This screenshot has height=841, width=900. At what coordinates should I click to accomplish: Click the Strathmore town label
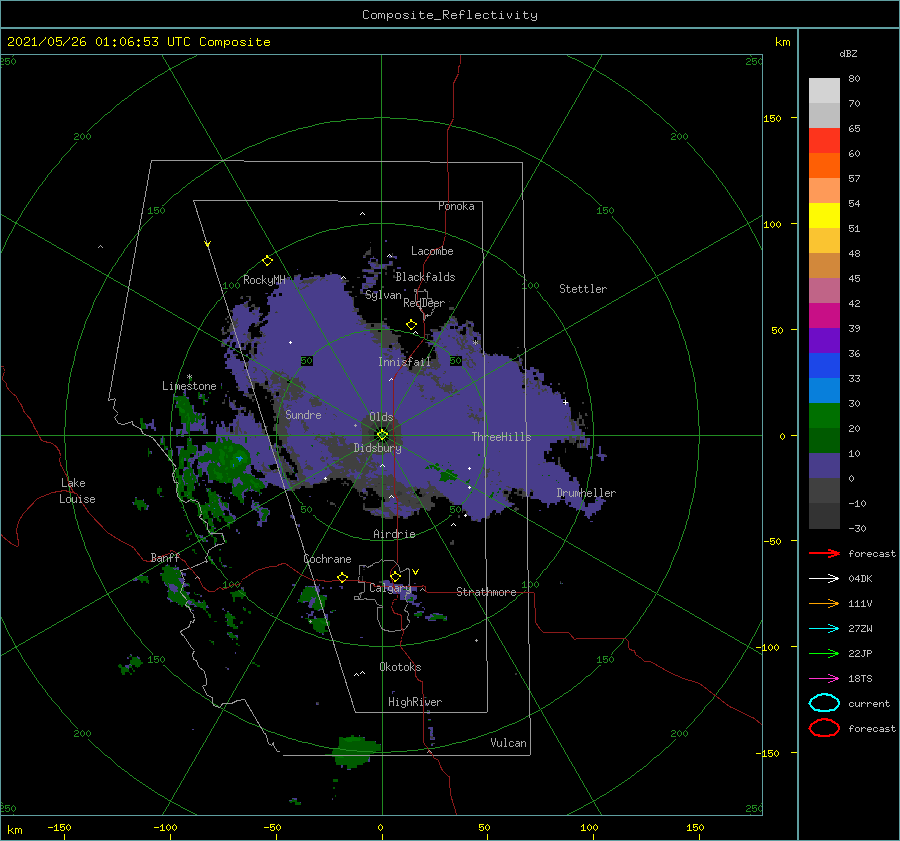(486, 592)
